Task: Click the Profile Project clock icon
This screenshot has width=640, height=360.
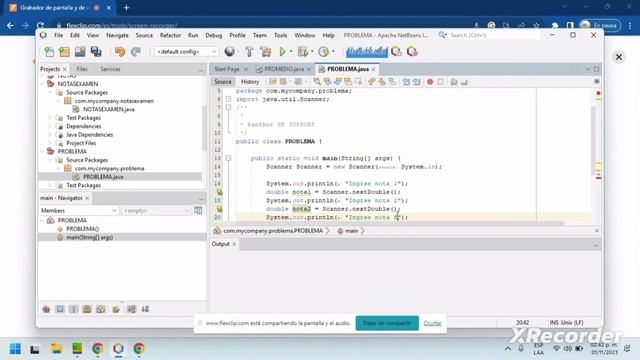Action: tap(323, 51)
